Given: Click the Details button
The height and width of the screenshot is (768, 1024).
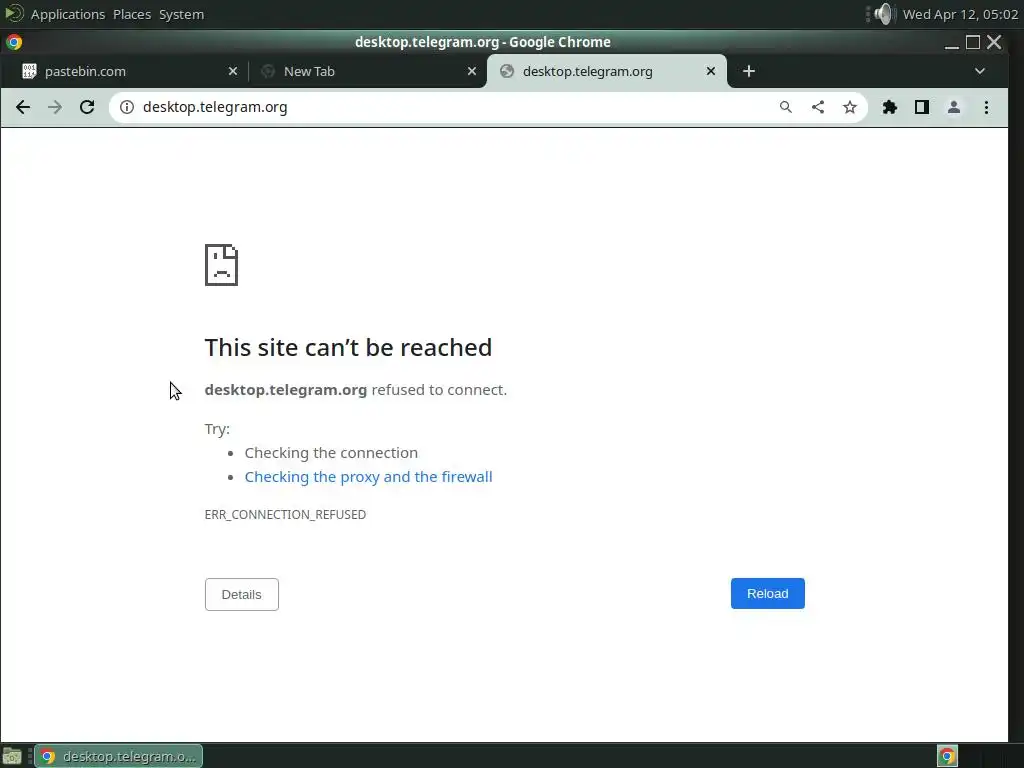Looking at the screenshot, I should tap(242, 594).
